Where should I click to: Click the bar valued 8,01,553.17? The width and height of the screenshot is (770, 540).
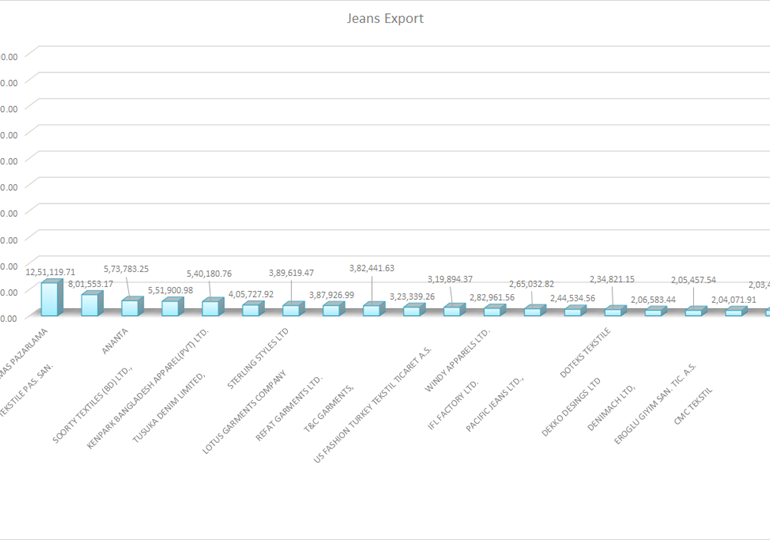pos(91,303)
